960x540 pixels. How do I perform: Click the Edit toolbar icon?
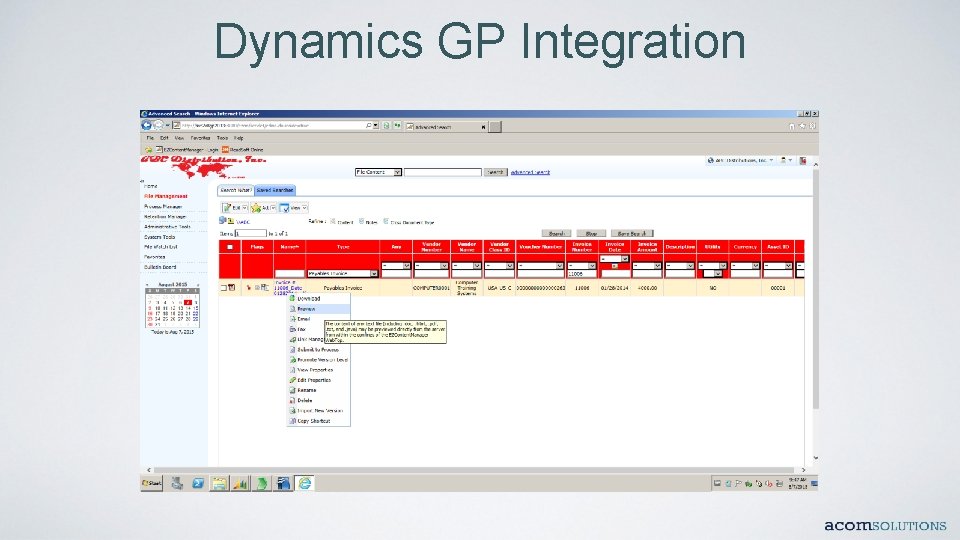(227, 208)
